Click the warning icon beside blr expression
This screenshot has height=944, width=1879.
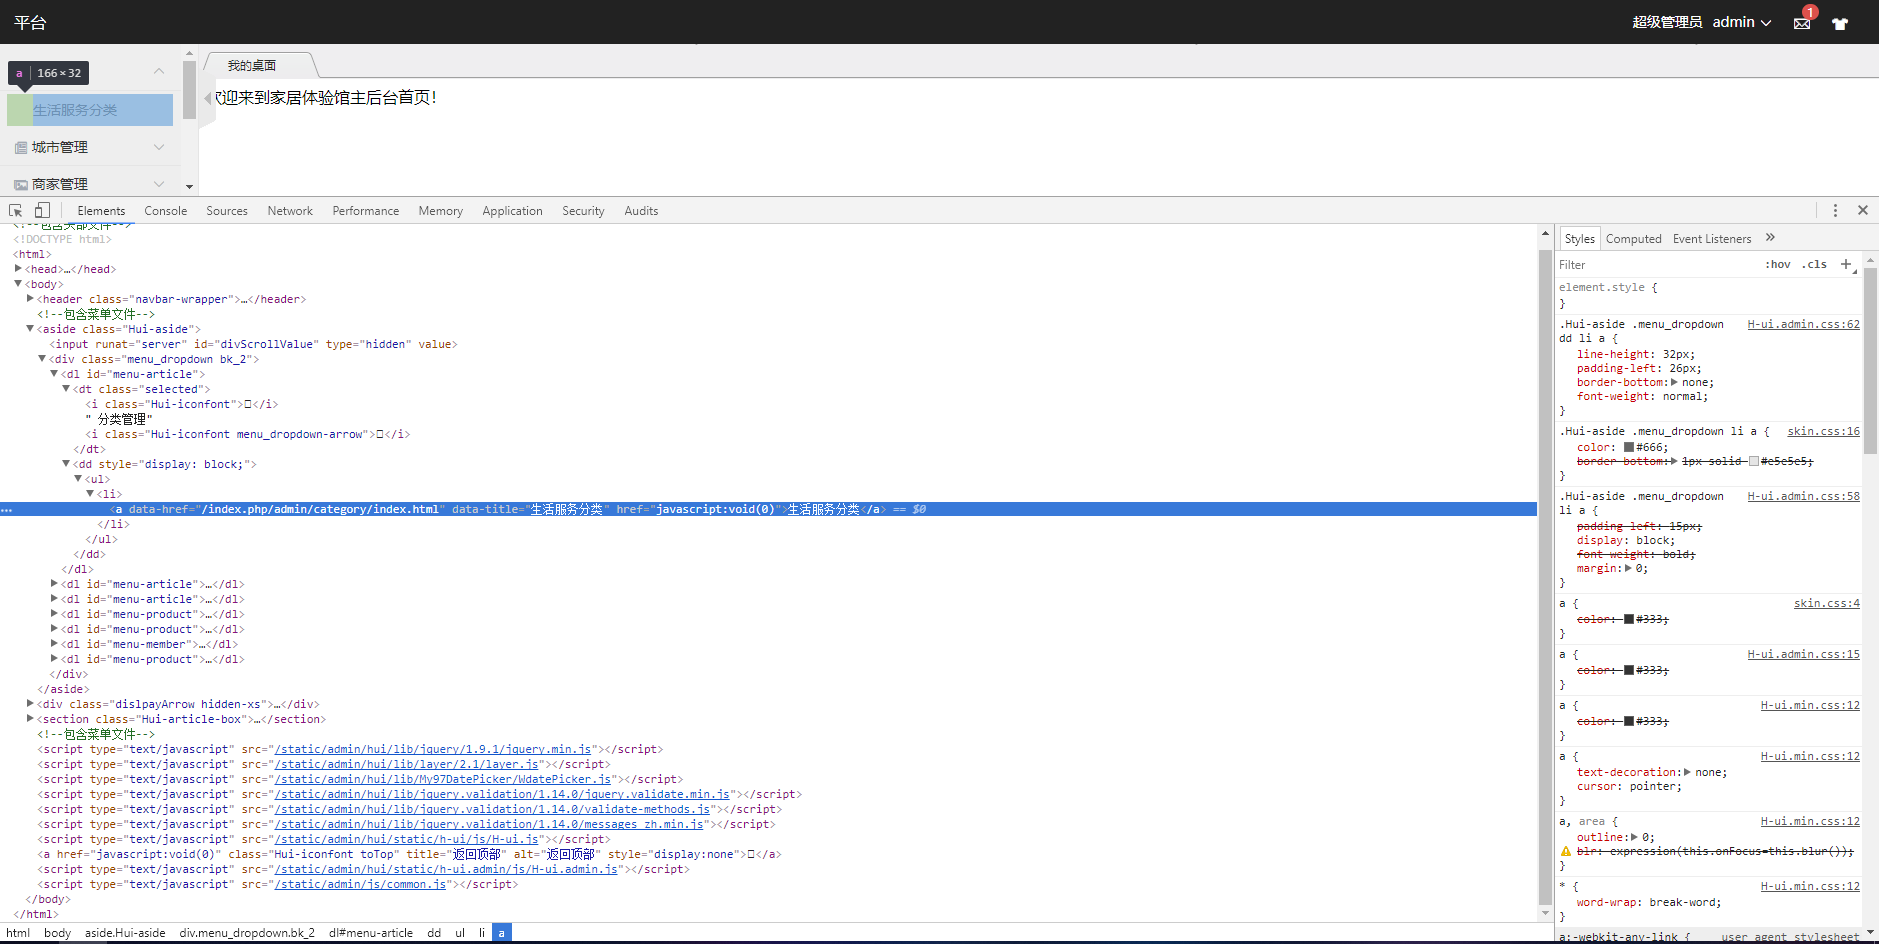click(x=1566, y=851)
